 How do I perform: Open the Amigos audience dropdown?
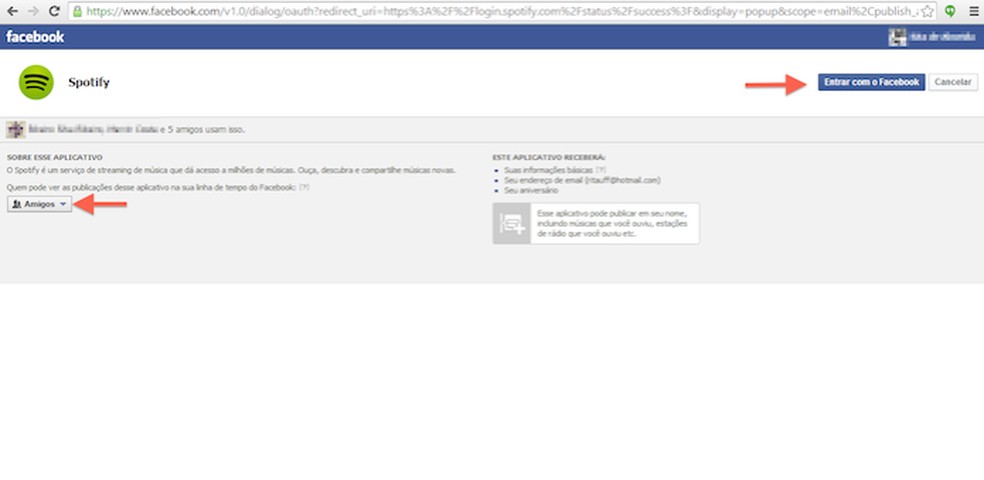(x=40, y=205)
